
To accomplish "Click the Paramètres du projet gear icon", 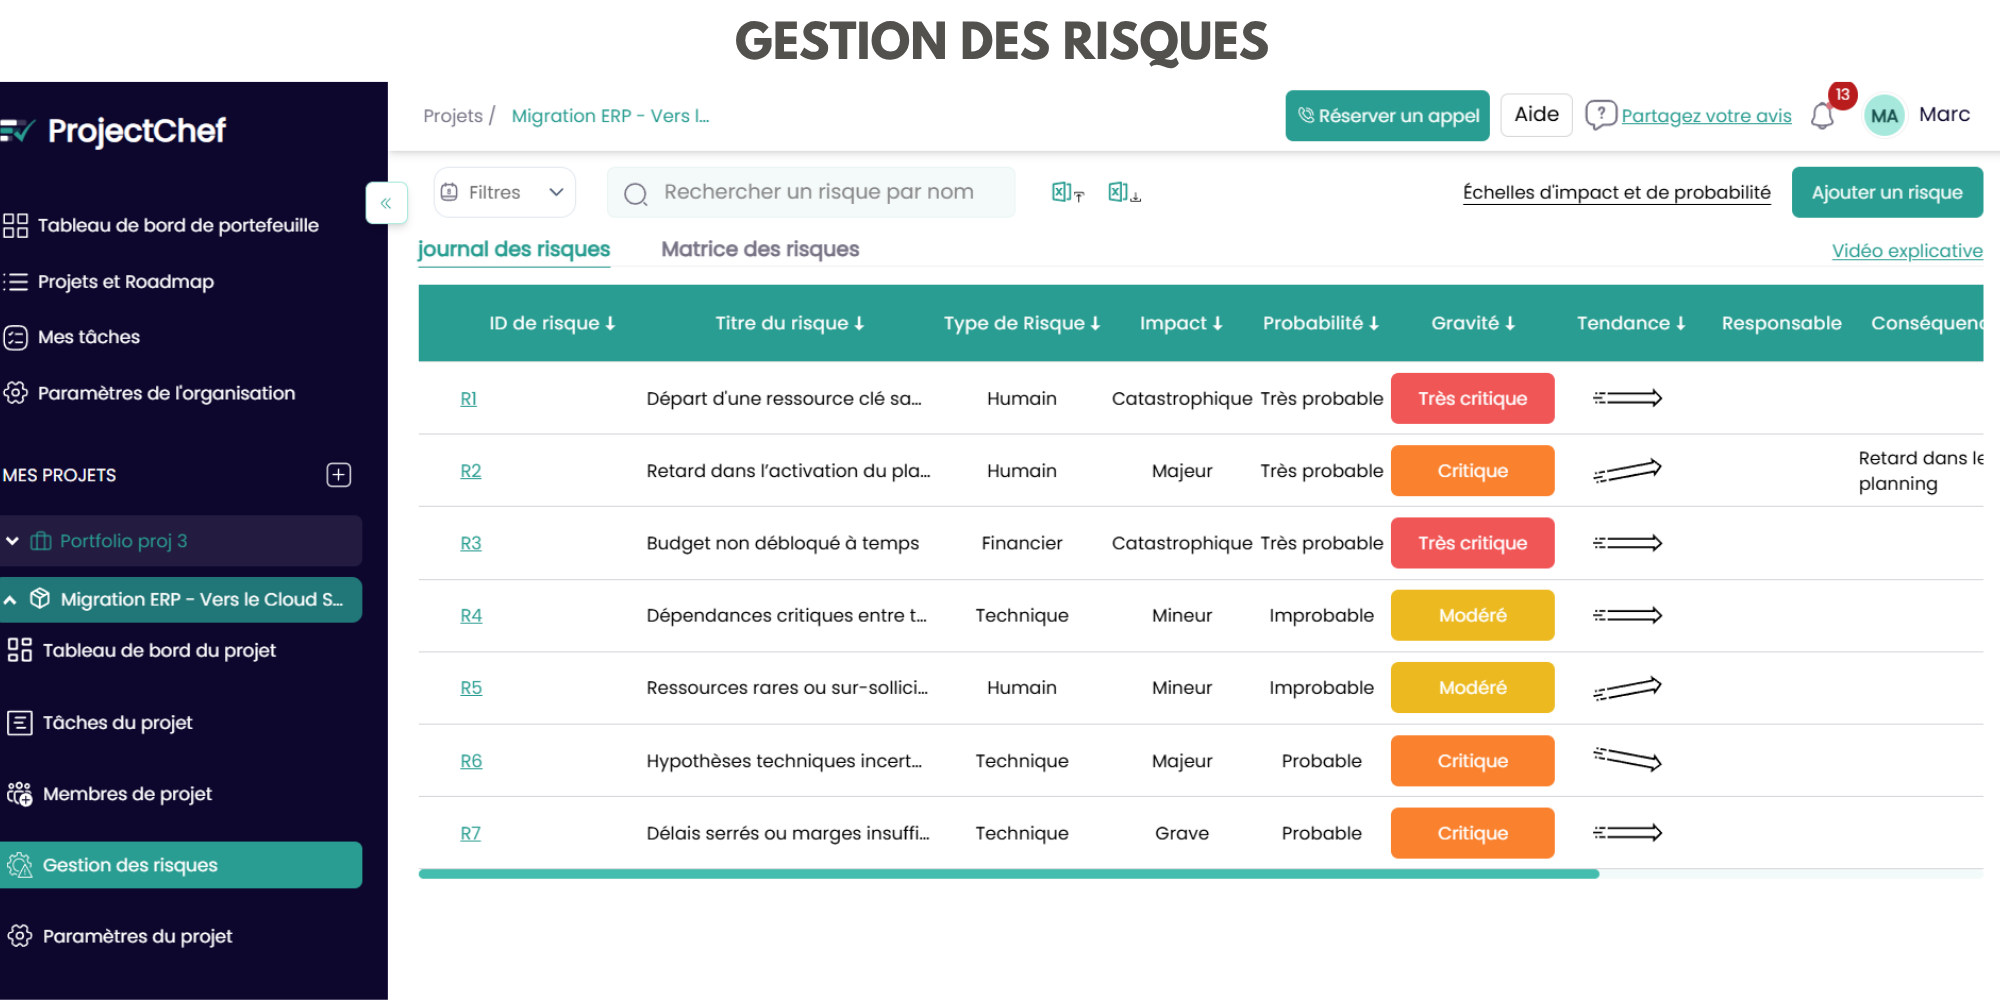I will (x=20, y=936).
